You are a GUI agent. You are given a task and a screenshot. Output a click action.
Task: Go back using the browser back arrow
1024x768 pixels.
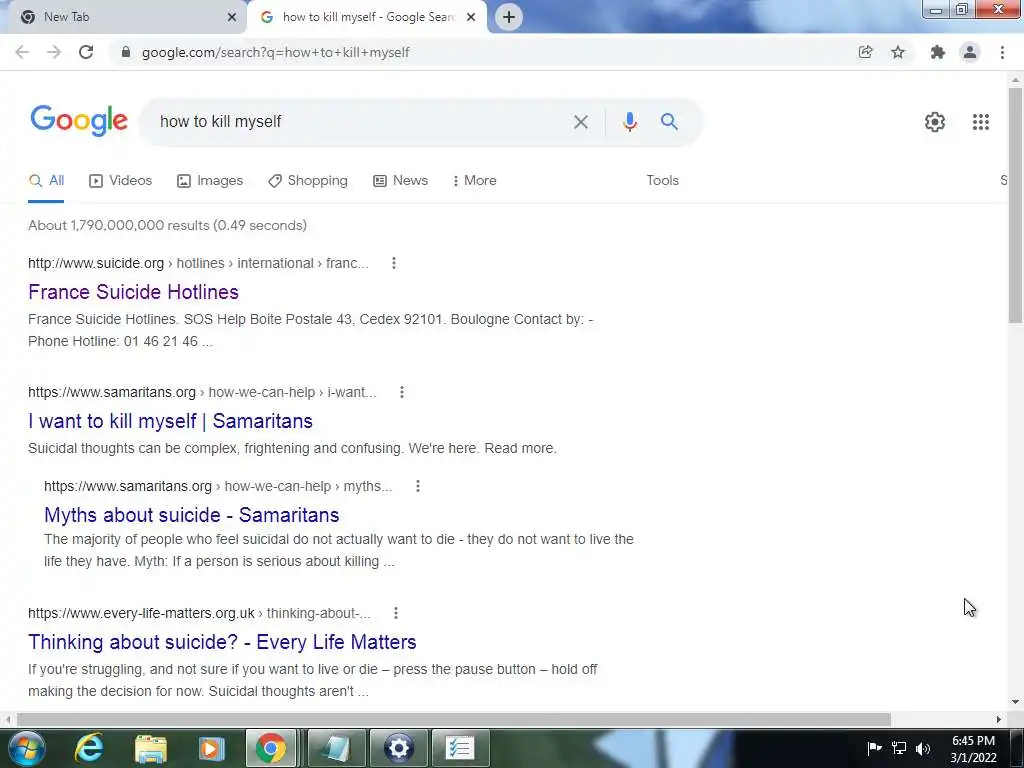pos(22,52)
